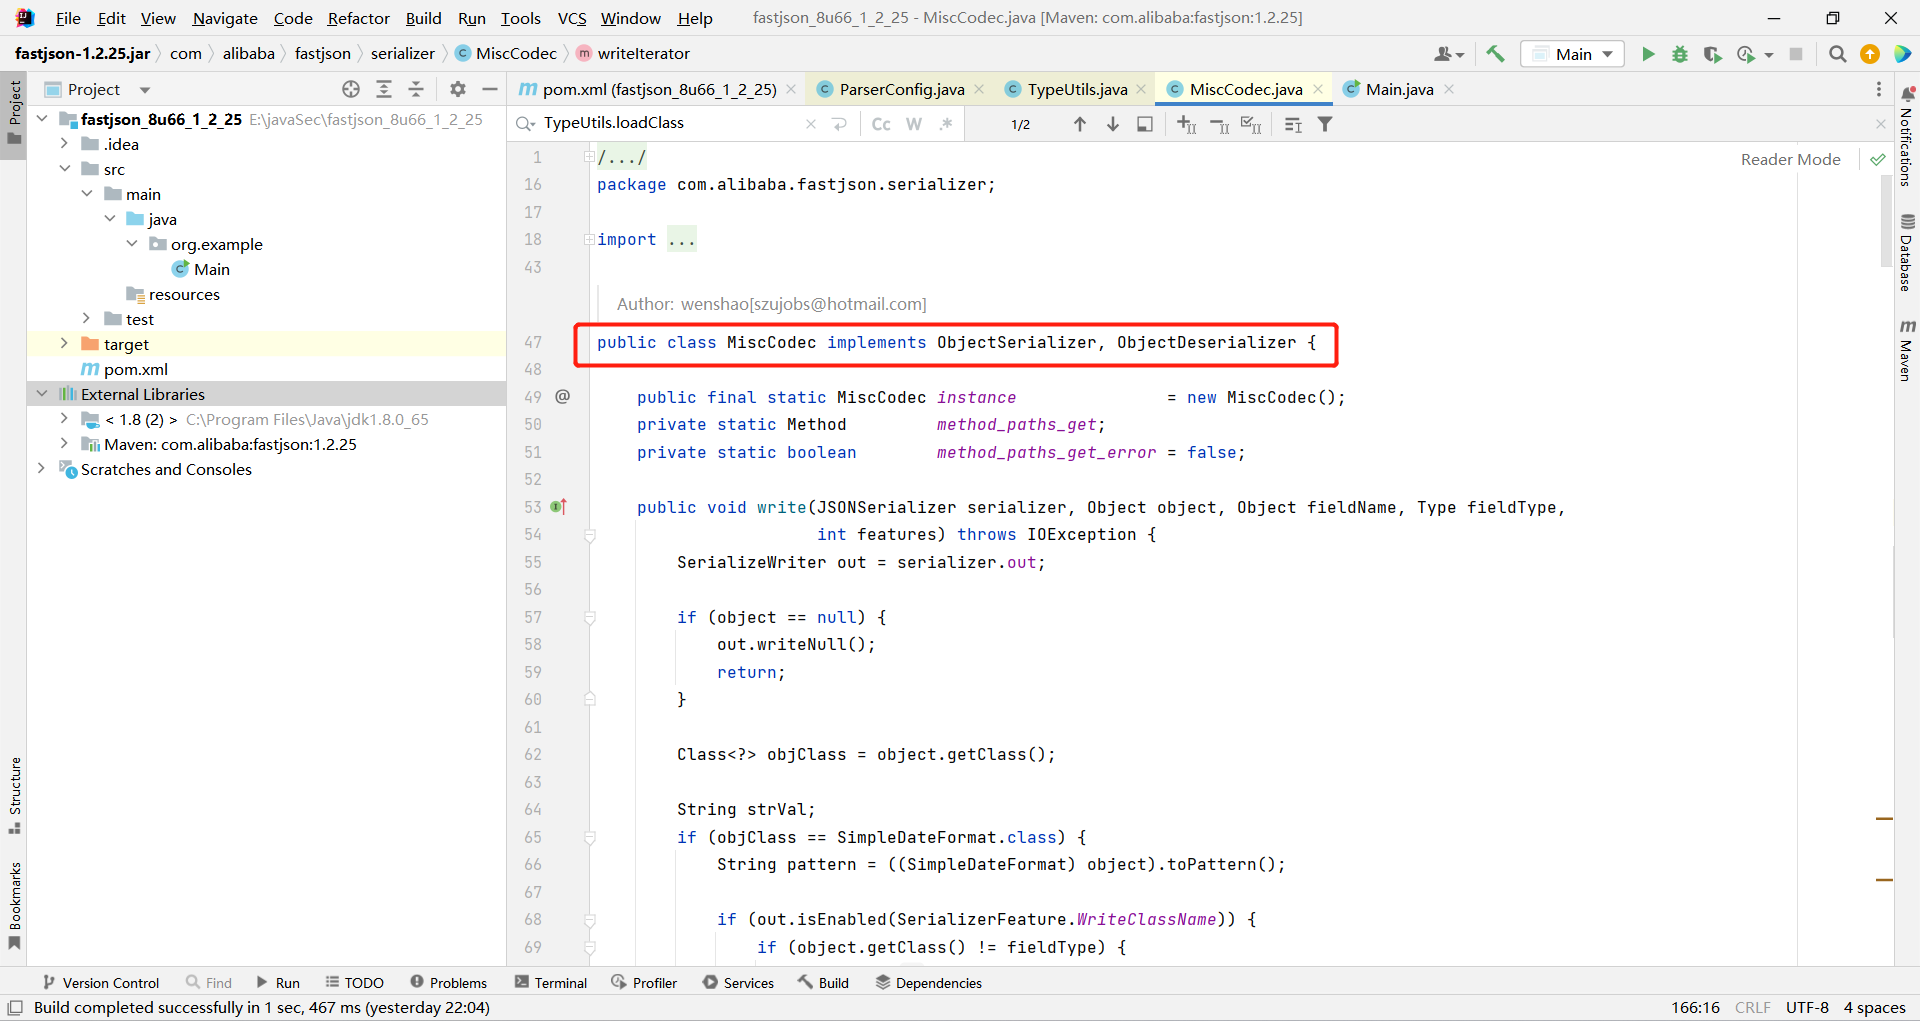Open the Problems tool window
This screenshot has width=1920, height=1021.
coord(449,983)
